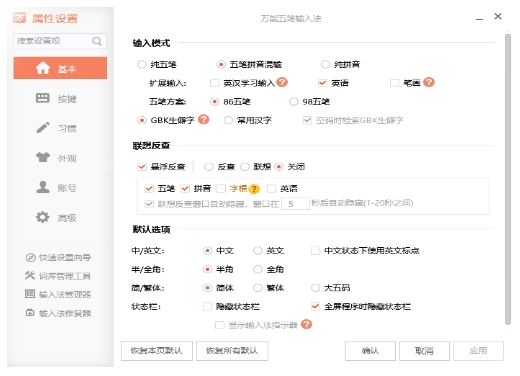The height and width of the screenshot is (376, 520).
Task: Click the search magnifier icon
Action: [97, 41]
